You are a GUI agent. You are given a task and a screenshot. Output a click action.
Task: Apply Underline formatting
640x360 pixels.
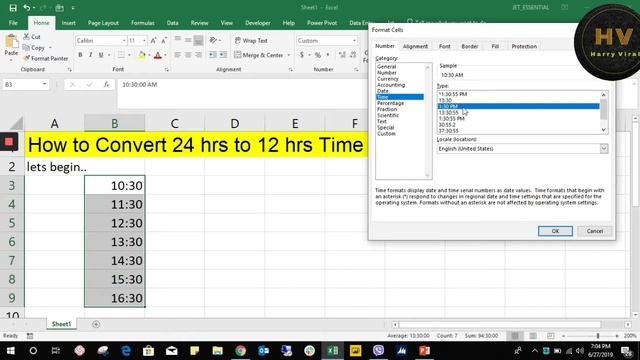tap(101, 55)
